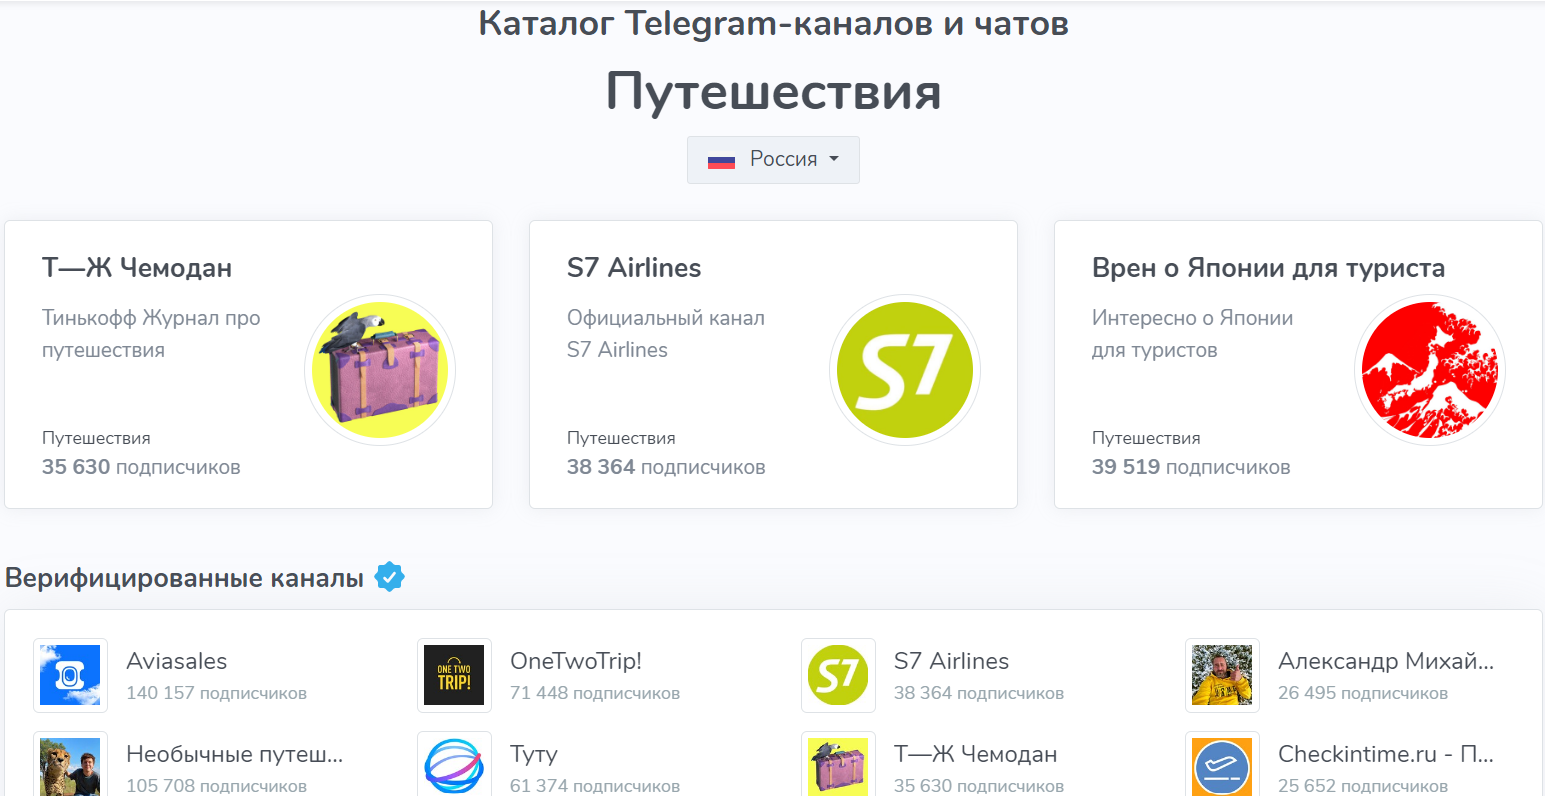
Task: Open the Checkintime.ru channel link
Action: pos(1386,755)
